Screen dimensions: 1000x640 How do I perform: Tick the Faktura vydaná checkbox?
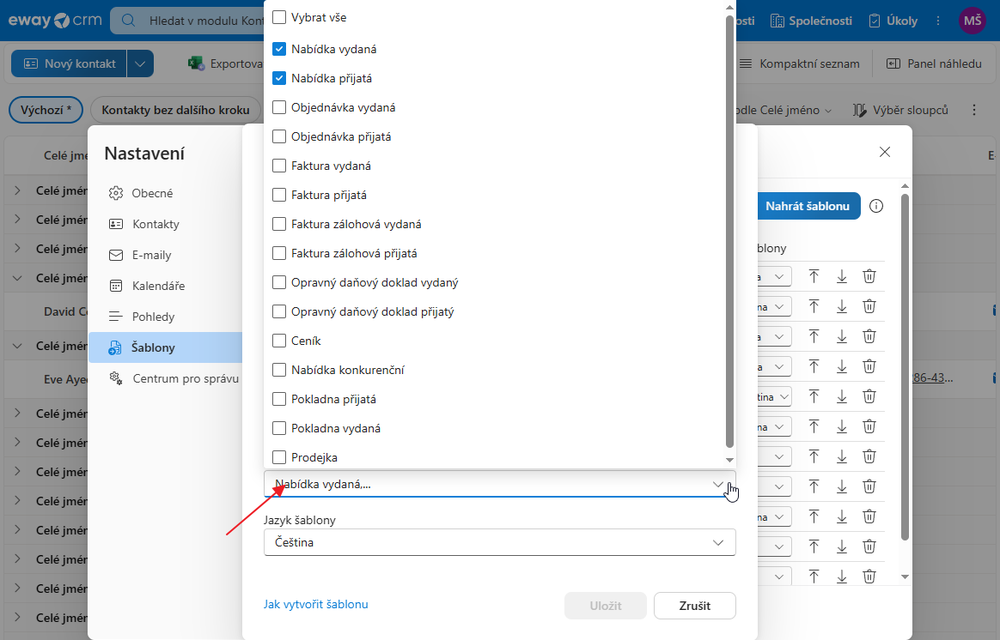click(279, 166)
